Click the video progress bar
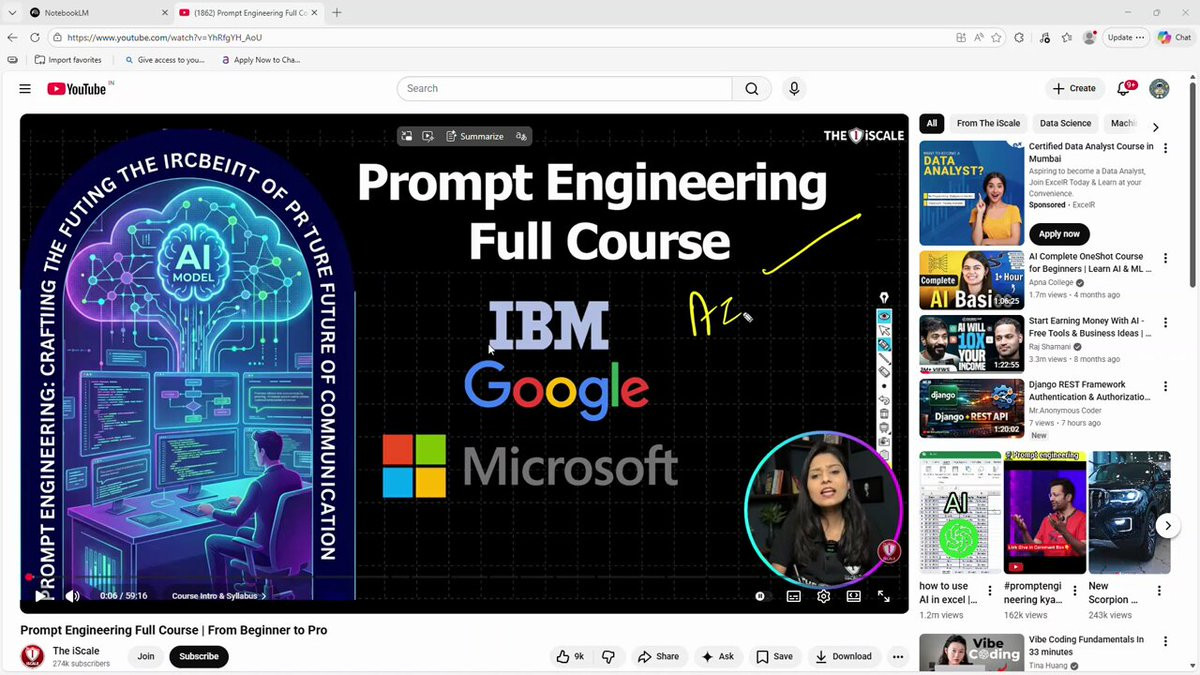Viewport: 1200px width, 675px height. (x=464, y=578)
